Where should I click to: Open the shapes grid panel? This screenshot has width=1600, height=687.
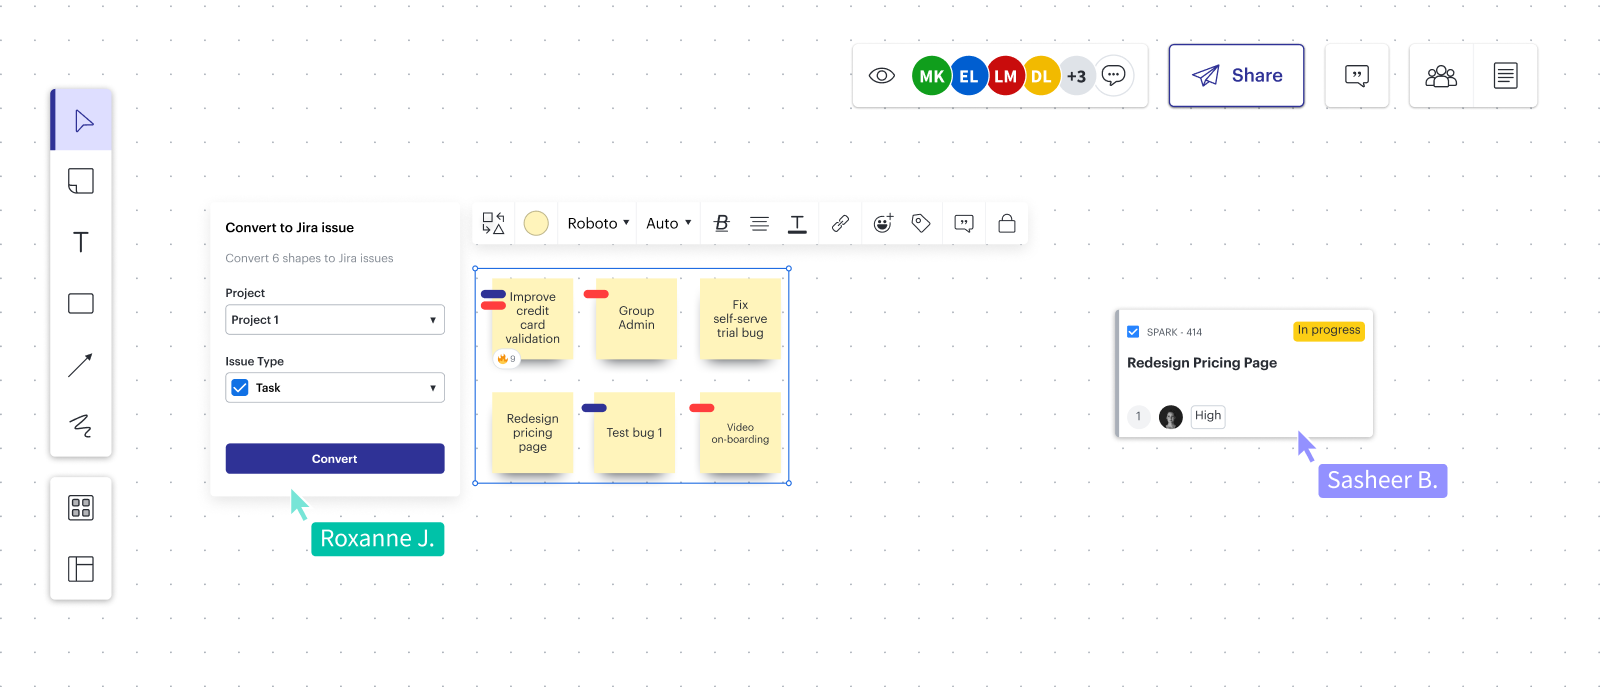81,508
